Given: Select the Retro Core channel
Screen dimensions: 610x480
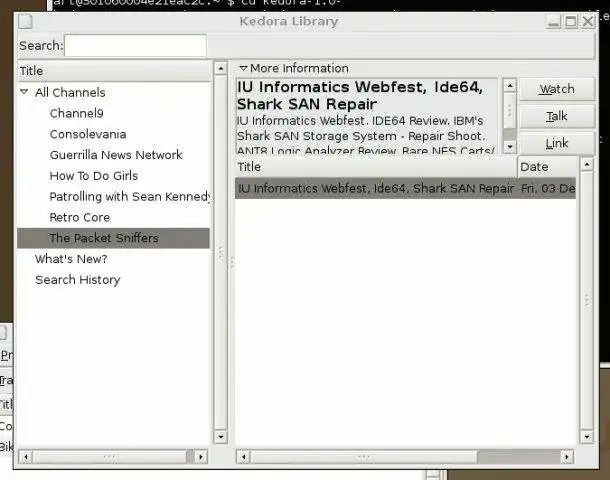Looking at the screenshot, I should pyautogui.click(x=80, y=217).
